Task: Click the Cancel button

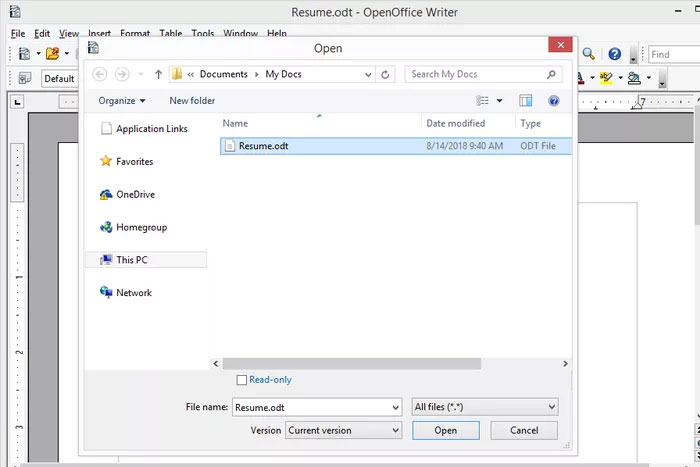Action: 524,431
